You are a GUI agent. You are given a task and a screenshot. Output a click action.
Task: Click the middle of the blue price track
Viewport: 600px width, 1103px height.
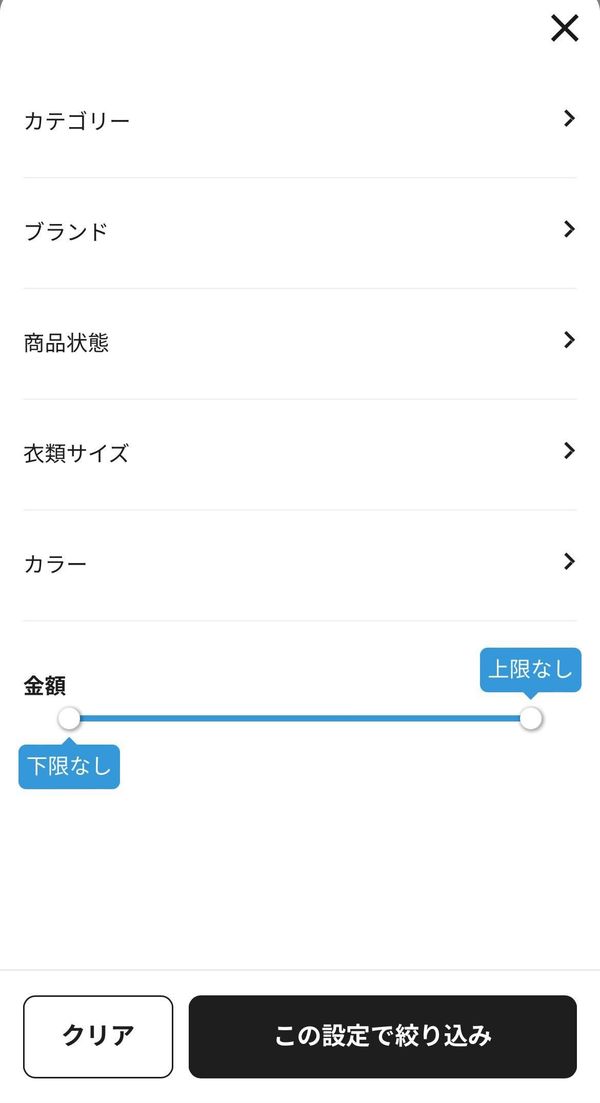300,718
